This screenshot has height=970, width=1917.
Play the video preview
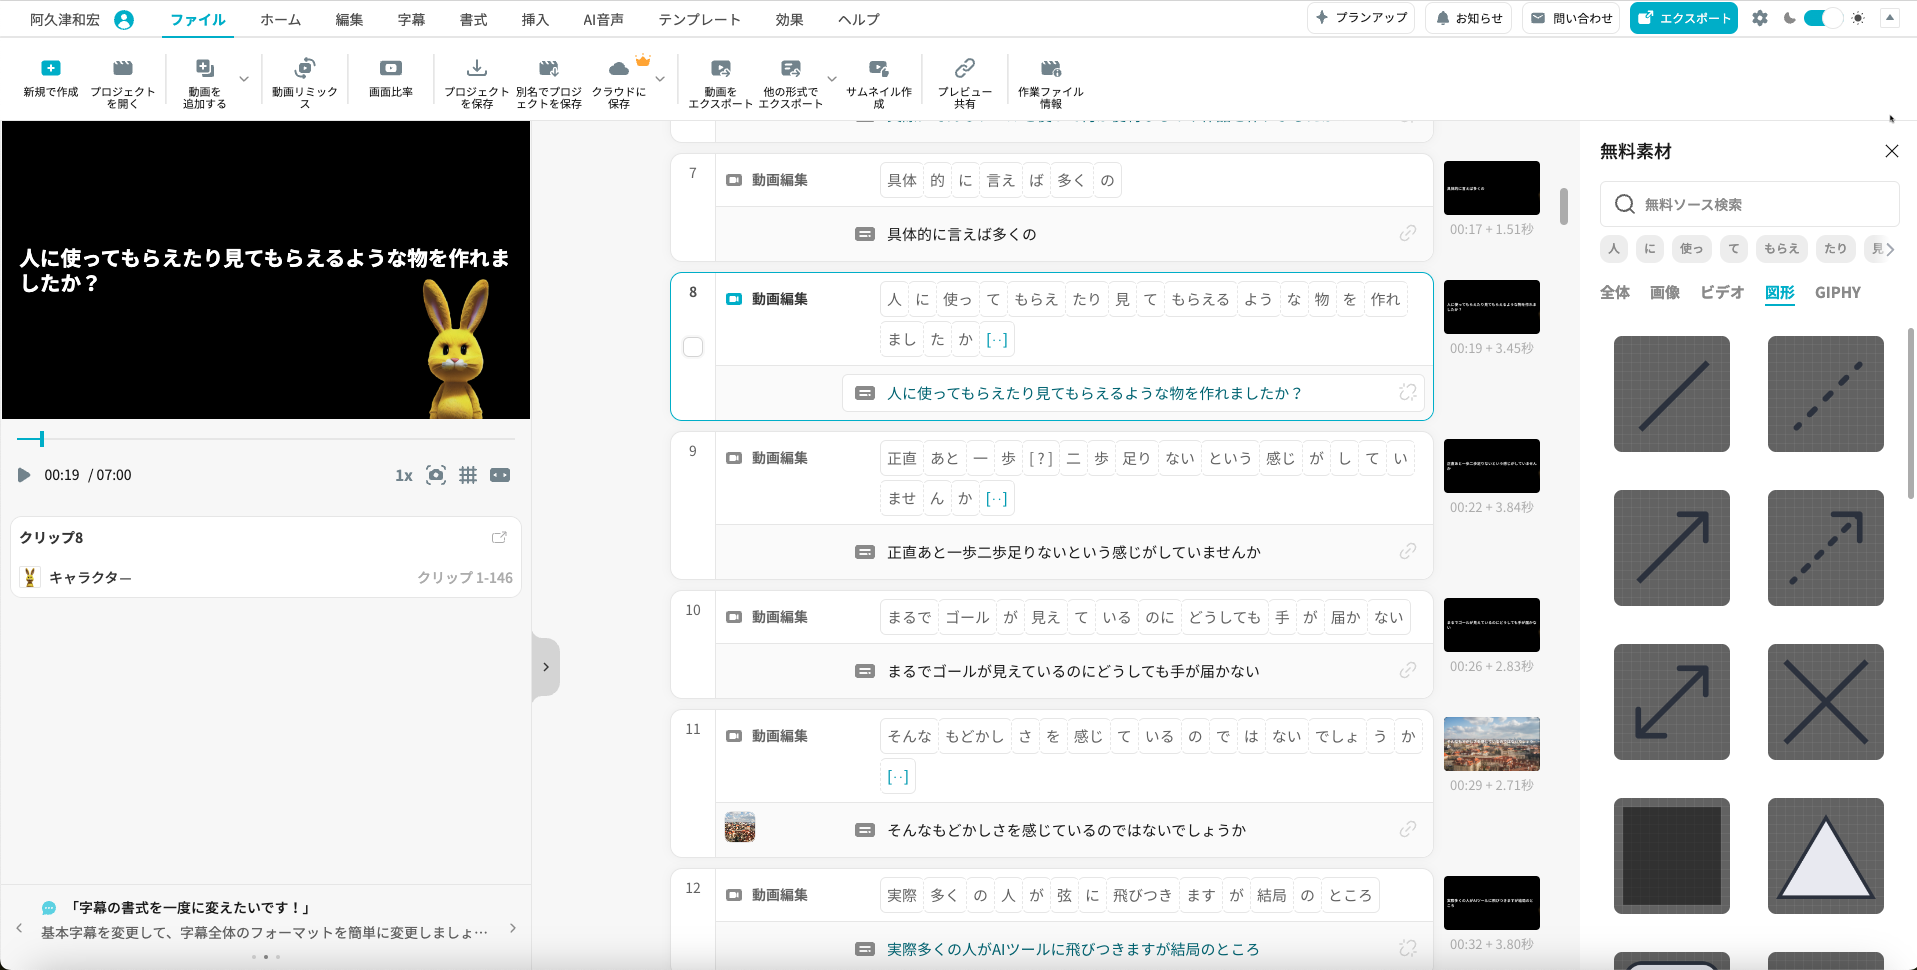24,475
